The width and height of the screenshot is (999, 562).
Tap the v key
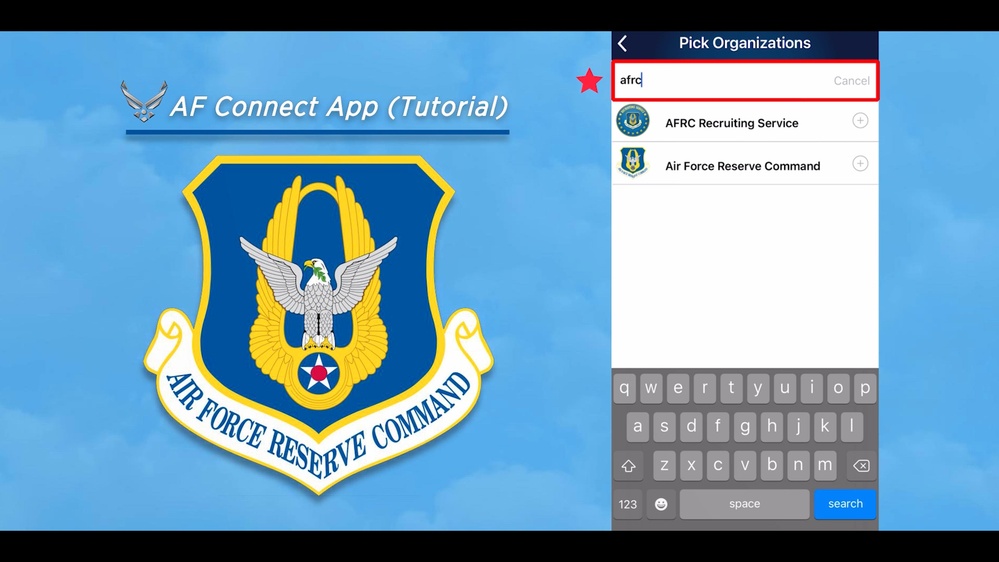click(745, 466)
